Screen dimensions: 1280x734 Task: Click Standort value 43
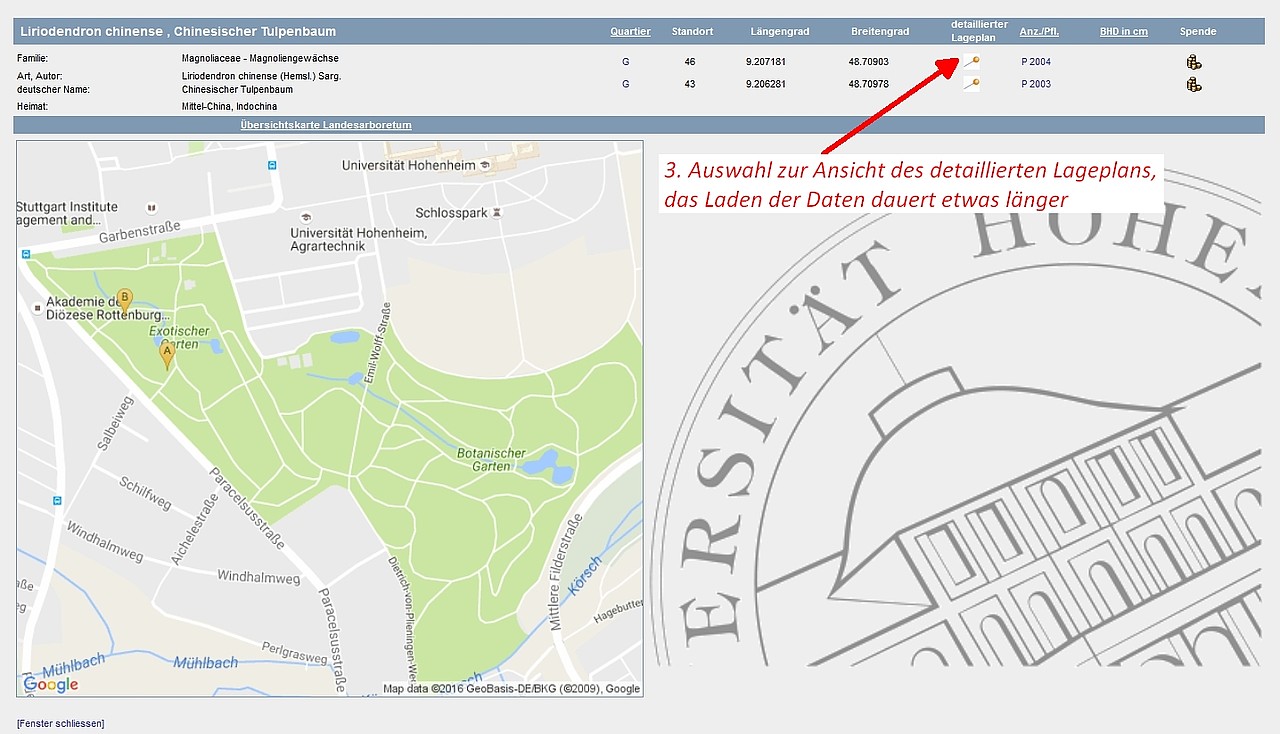click(x=690, y=84)
